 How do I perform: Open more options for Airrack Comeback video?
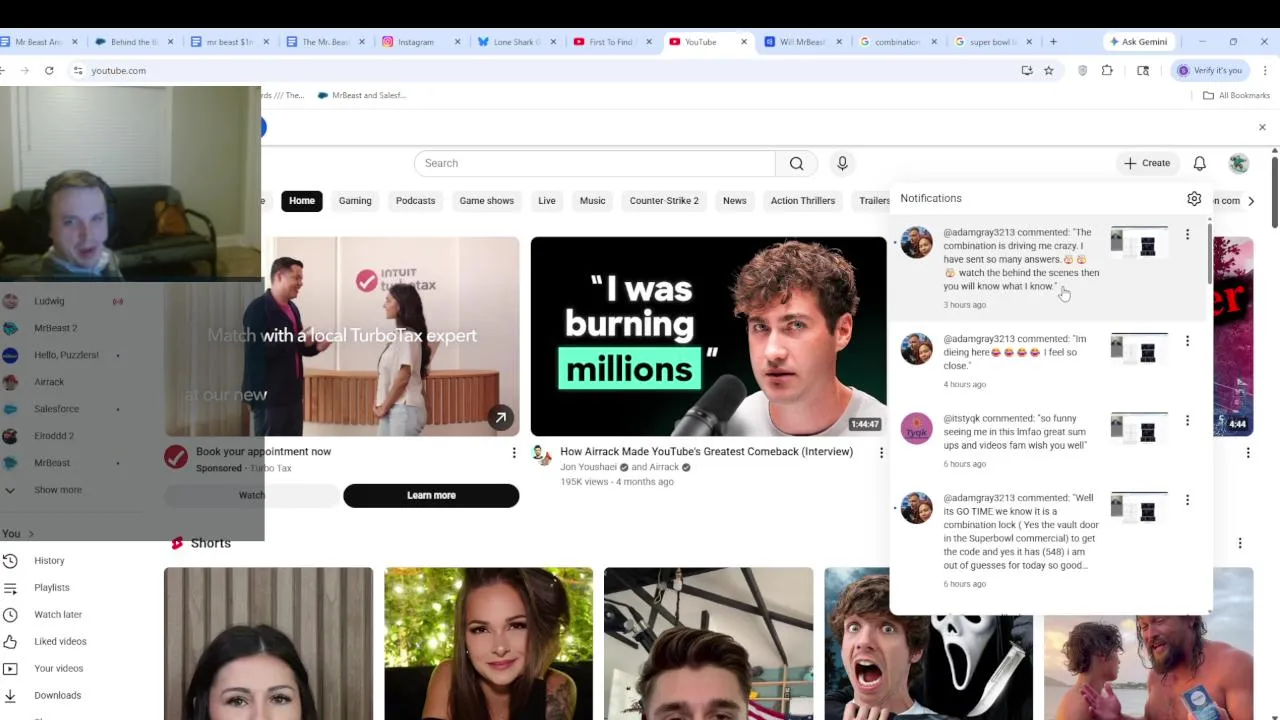[881, 453]
